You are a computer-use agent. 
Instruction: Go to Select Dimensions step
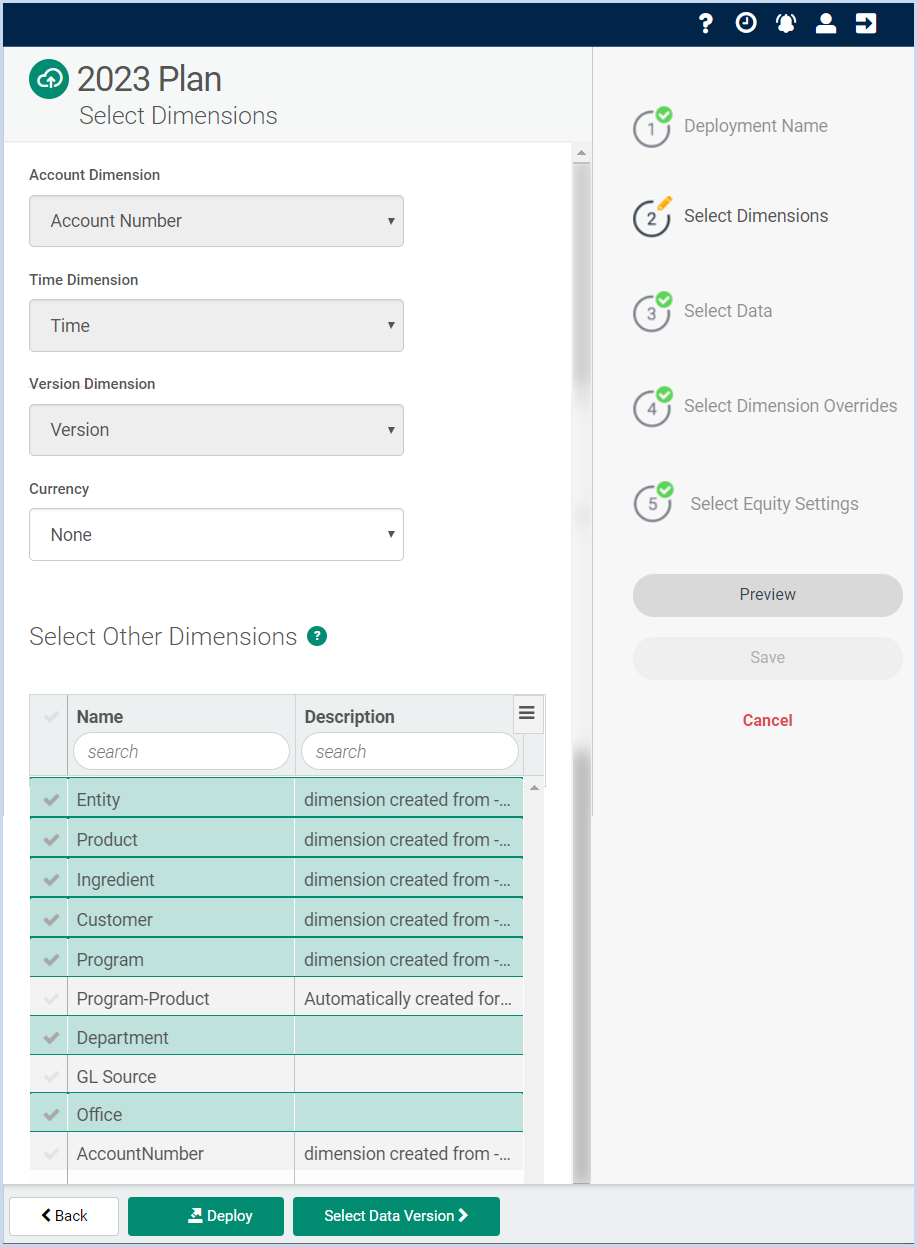(756, 216)
